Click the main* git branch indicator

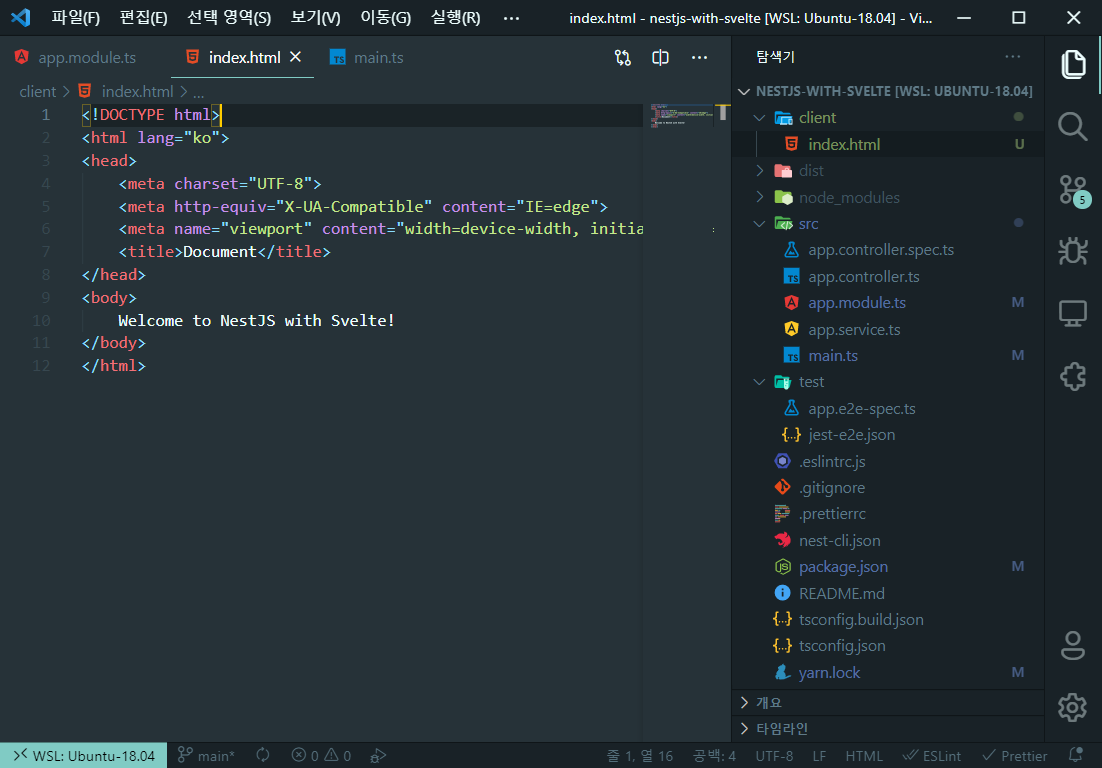(x=206, y=755)
